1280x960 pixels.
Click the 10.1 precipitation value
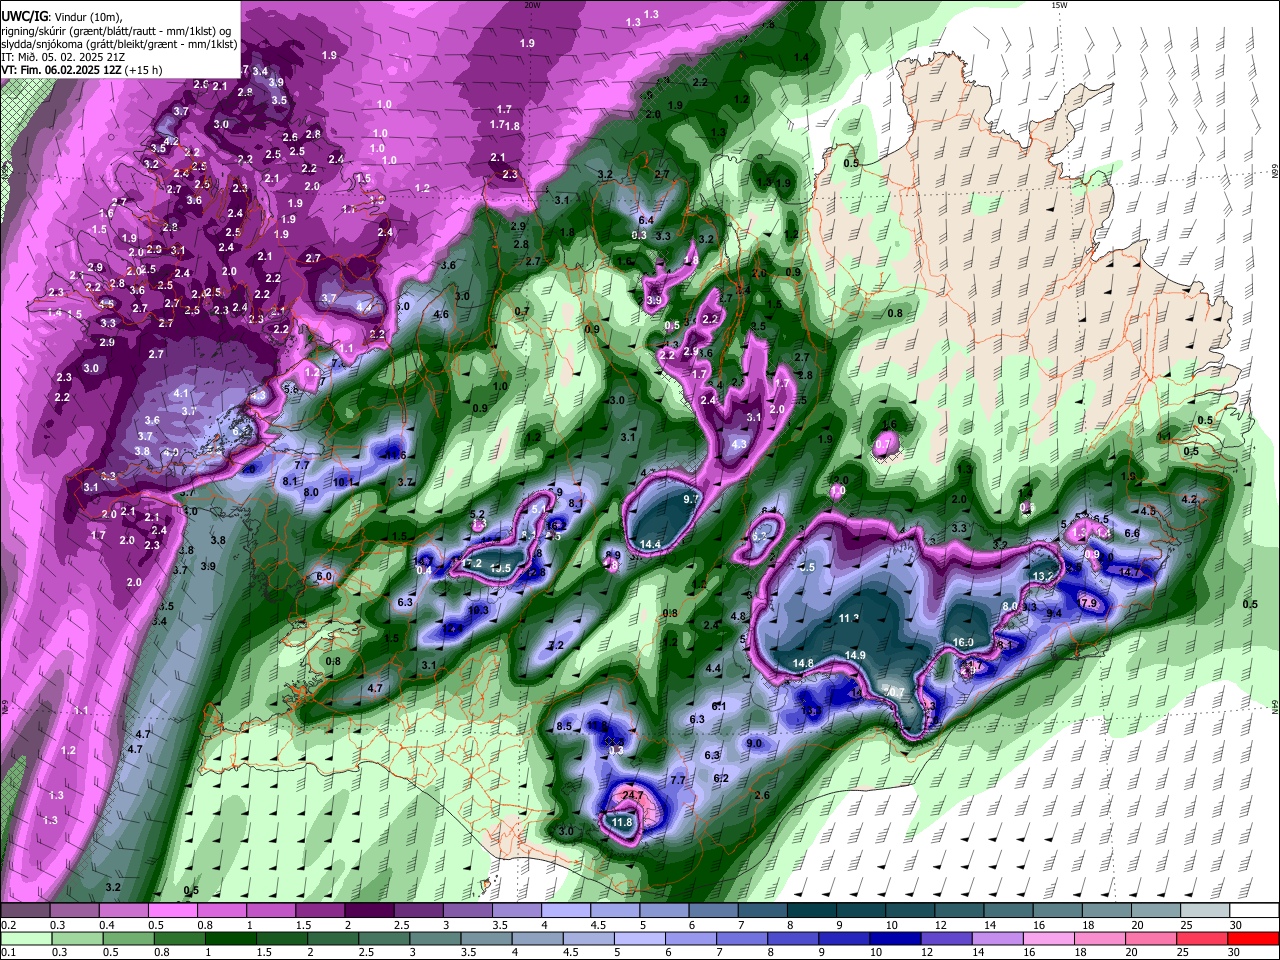344,482
